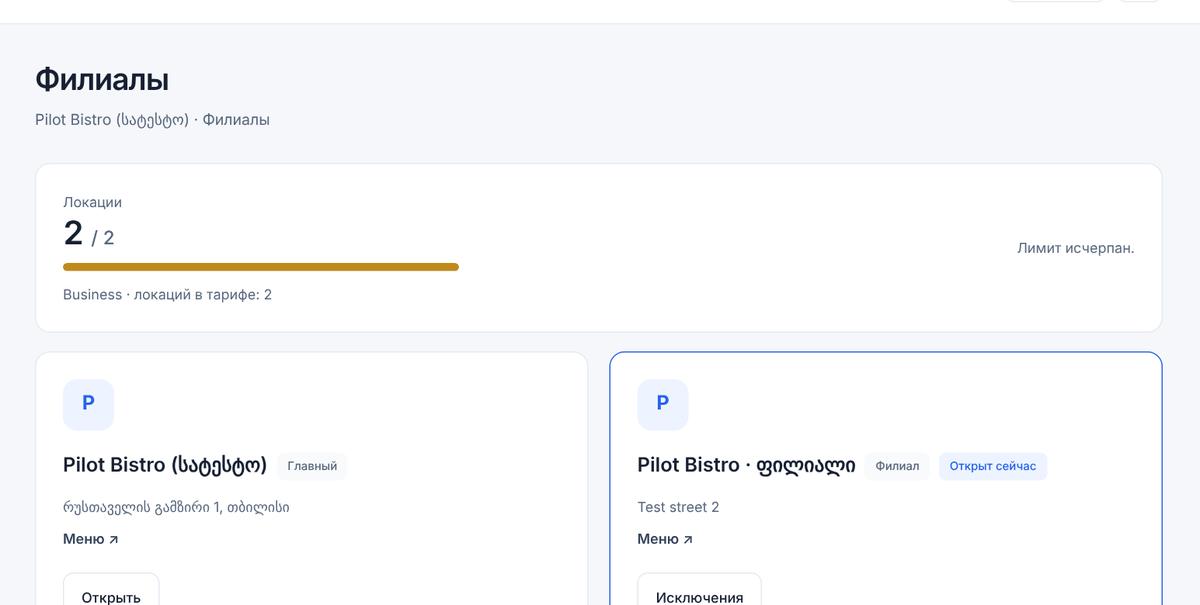The image size is (1200, 605).
Task: Open the Меню link under რუსთაველის გამზირი 1
Action: 91,539
